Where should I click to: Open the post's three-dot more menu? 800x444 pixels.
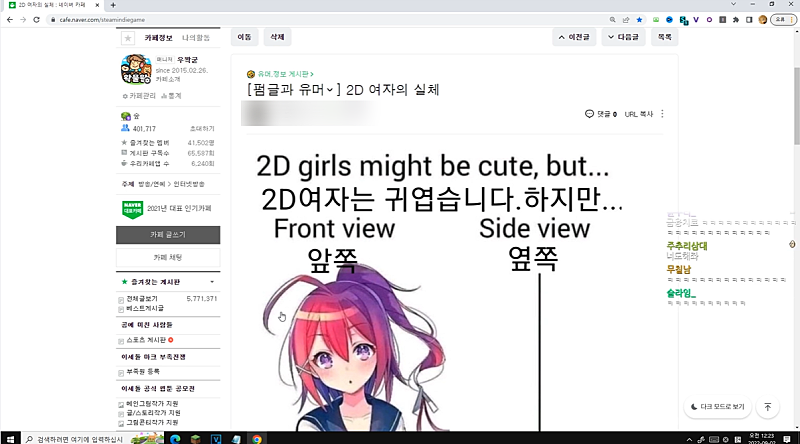662,114
